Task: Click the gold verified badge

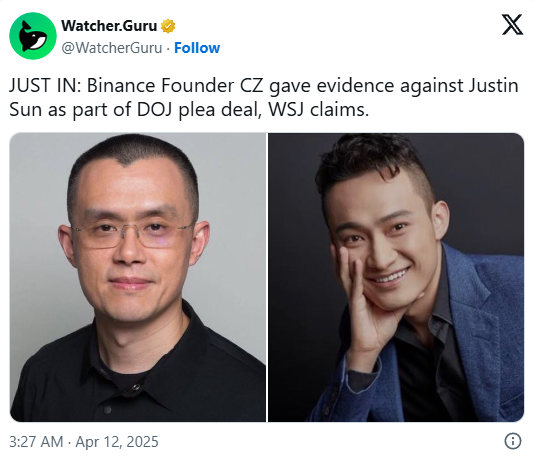Action: point(168,26)
